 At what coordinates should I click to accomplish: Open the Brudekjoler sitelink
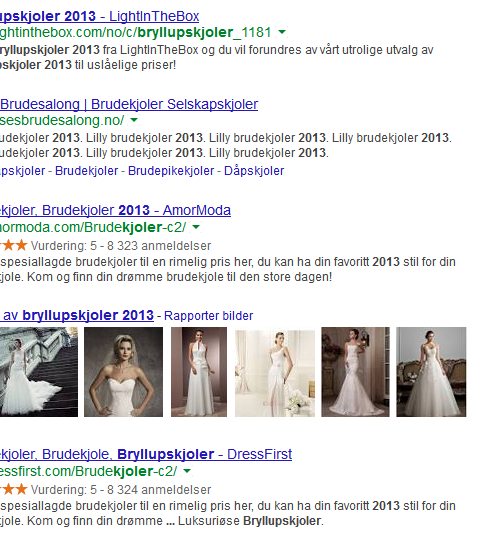click(86, 171)
